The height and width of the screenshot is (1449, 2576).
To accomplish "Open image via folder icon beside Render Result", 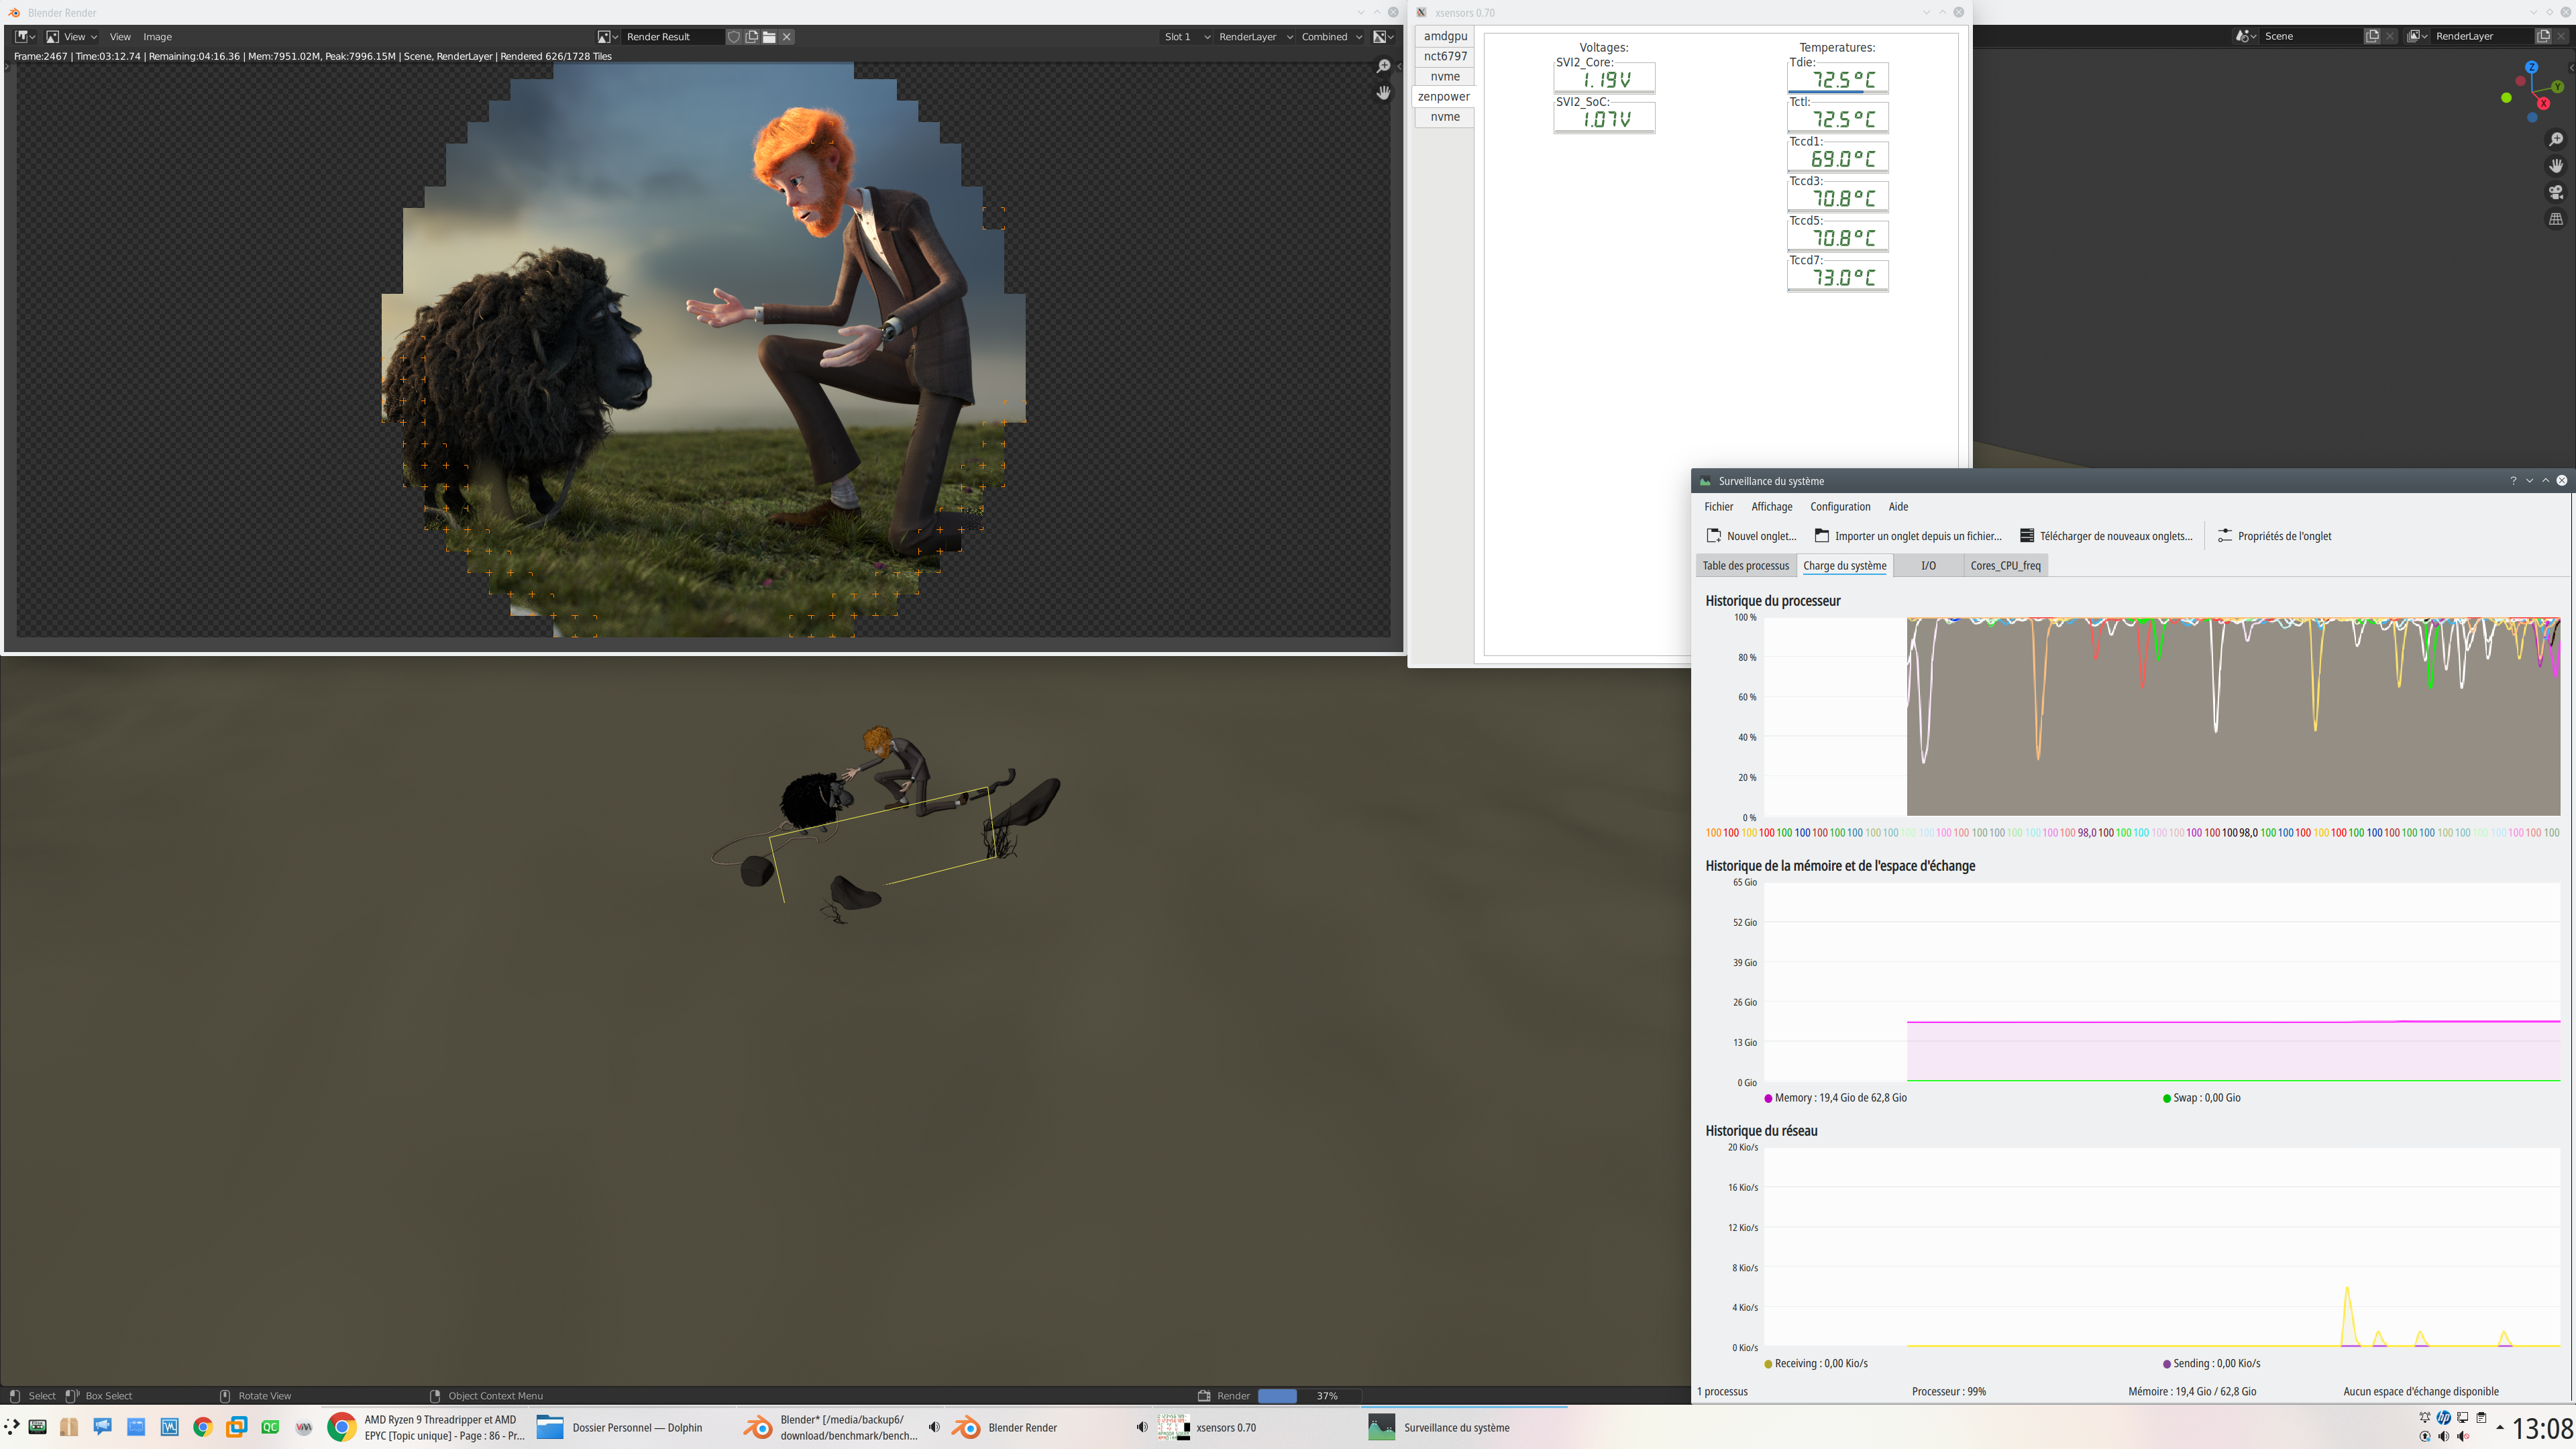I will [769, 37].
